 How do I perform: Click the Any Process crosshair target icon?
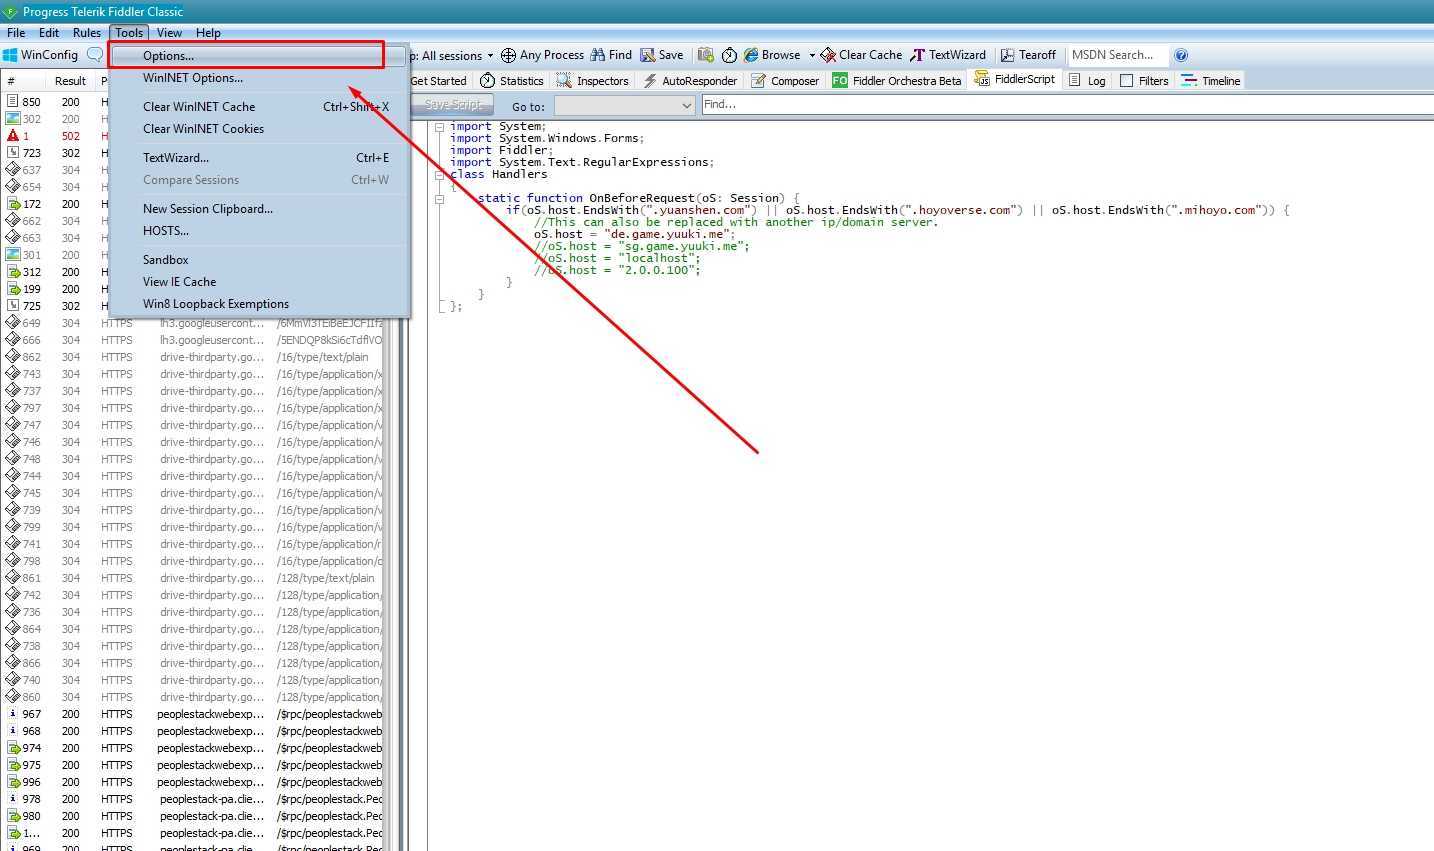508,55
